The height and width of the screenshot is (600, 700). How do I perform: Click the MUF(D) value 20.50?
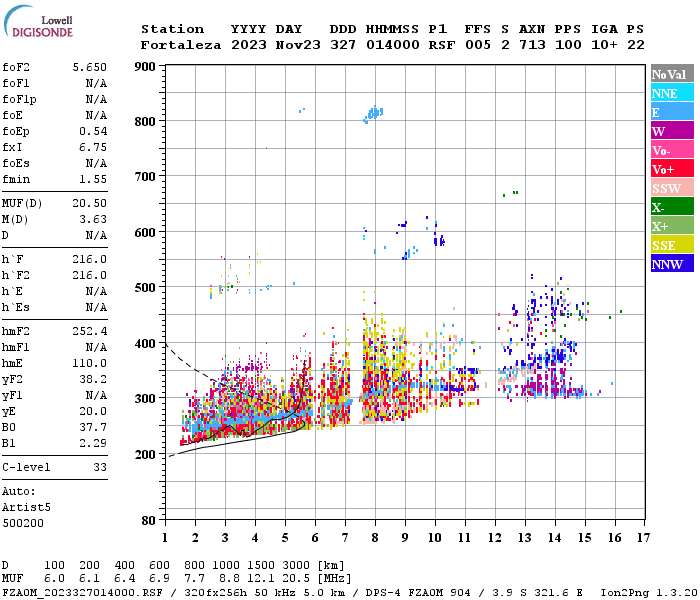pyautogui.click(x=90, y=203)
